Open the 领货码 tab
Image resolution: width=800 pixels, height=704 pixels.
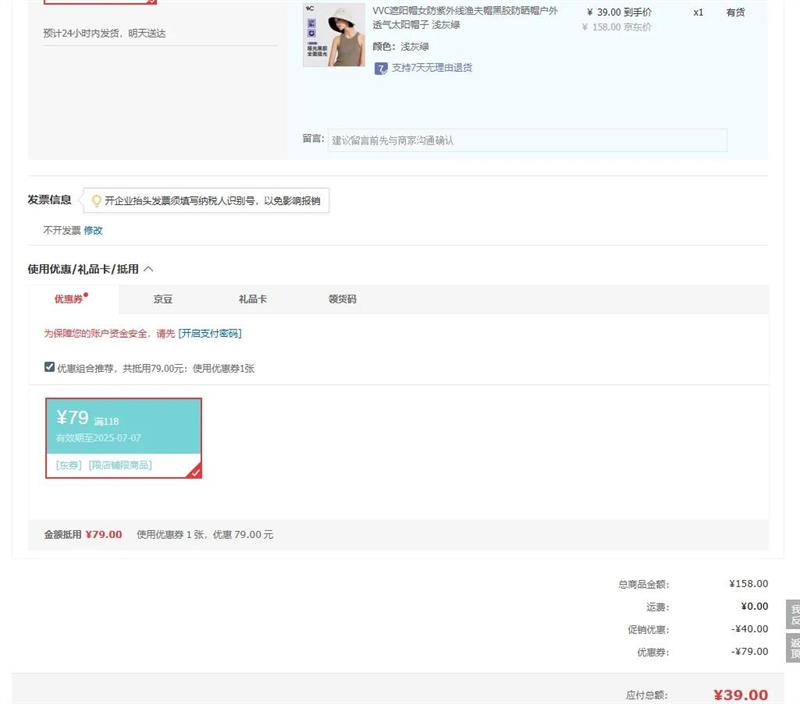[342, 299]
